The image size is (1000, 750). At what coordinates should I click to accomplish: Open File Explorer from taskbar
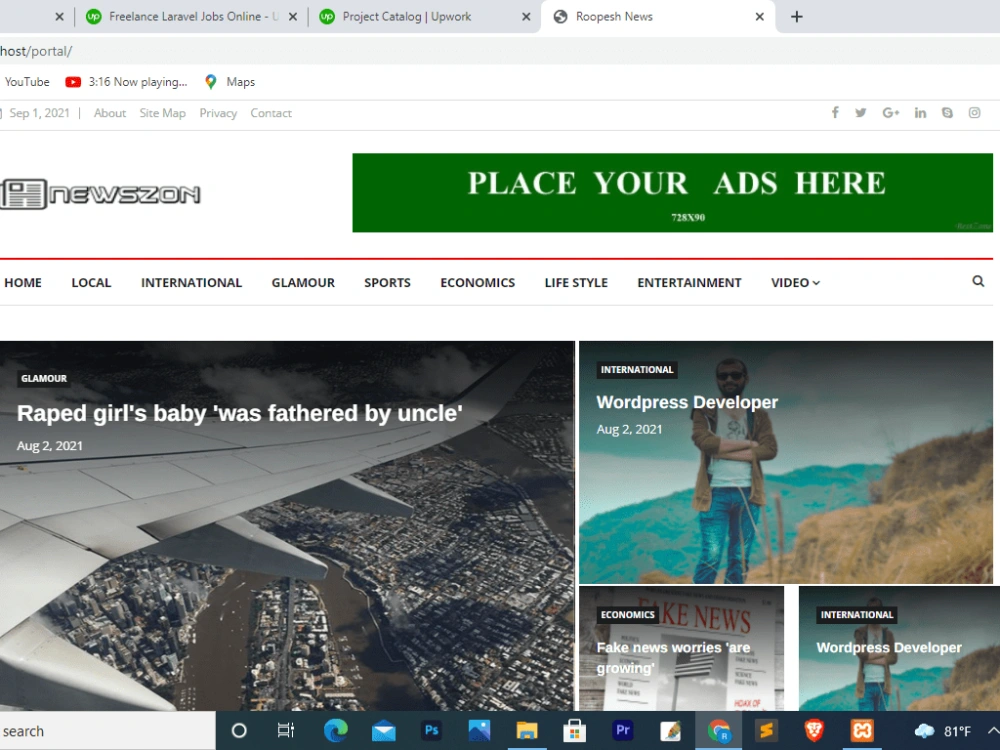pos(527,731)
